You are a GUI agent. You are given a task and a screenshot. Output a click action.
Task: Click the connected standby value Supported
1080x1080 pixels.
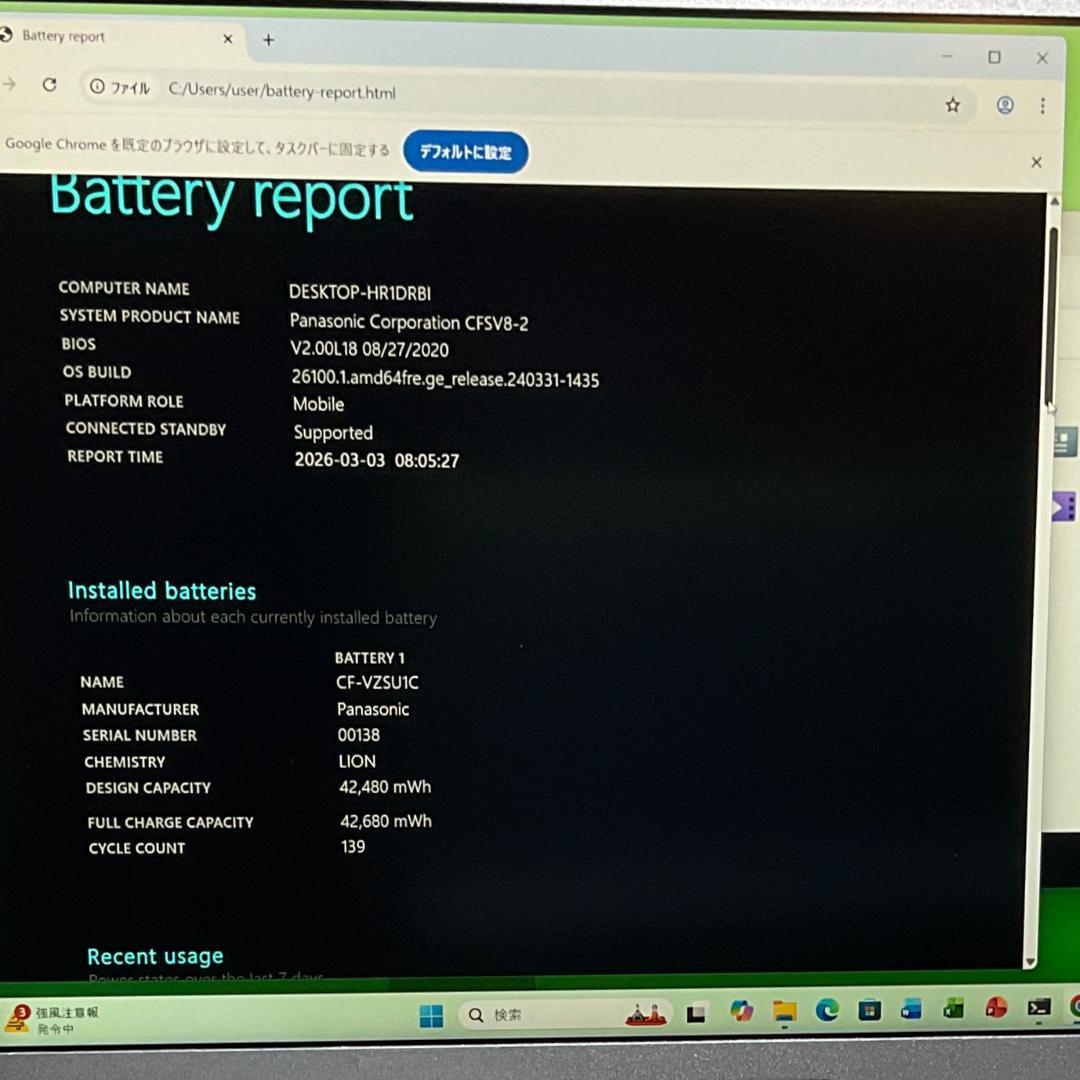[x=333, y=433]
